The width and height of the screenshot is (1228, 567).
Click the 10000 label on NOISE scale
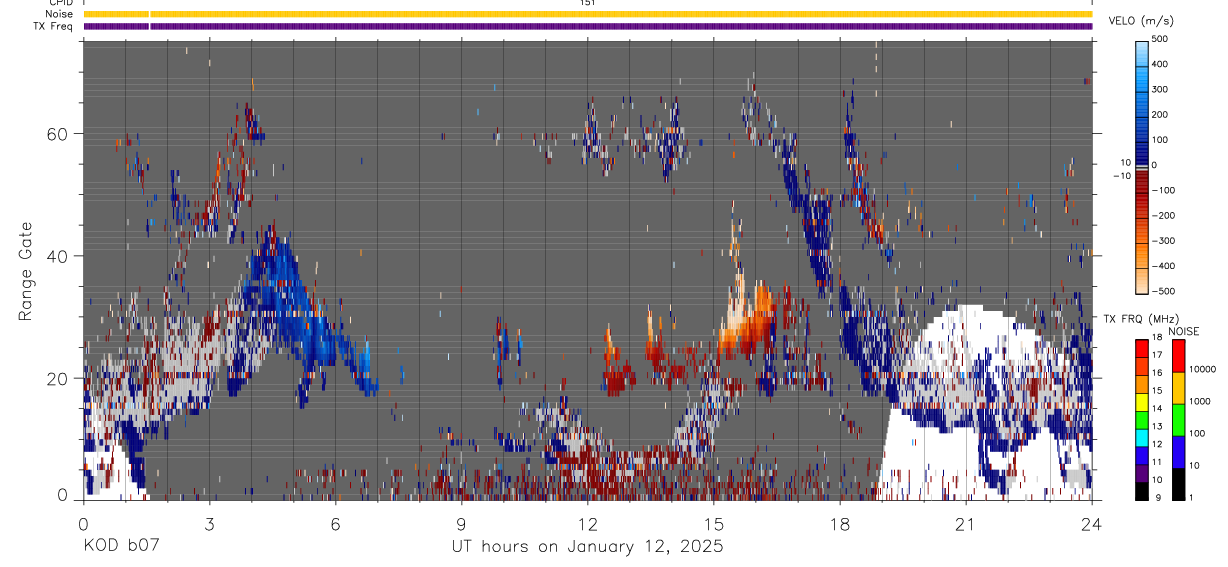click(1201, 369)
